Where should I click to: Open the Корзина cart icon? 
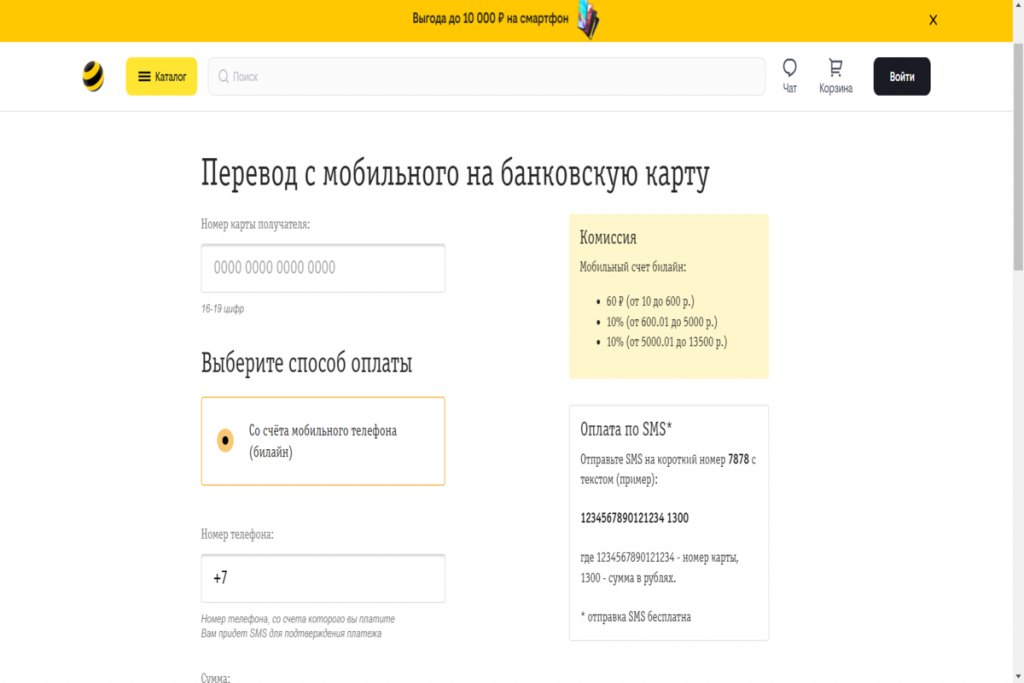click(836, 76)
